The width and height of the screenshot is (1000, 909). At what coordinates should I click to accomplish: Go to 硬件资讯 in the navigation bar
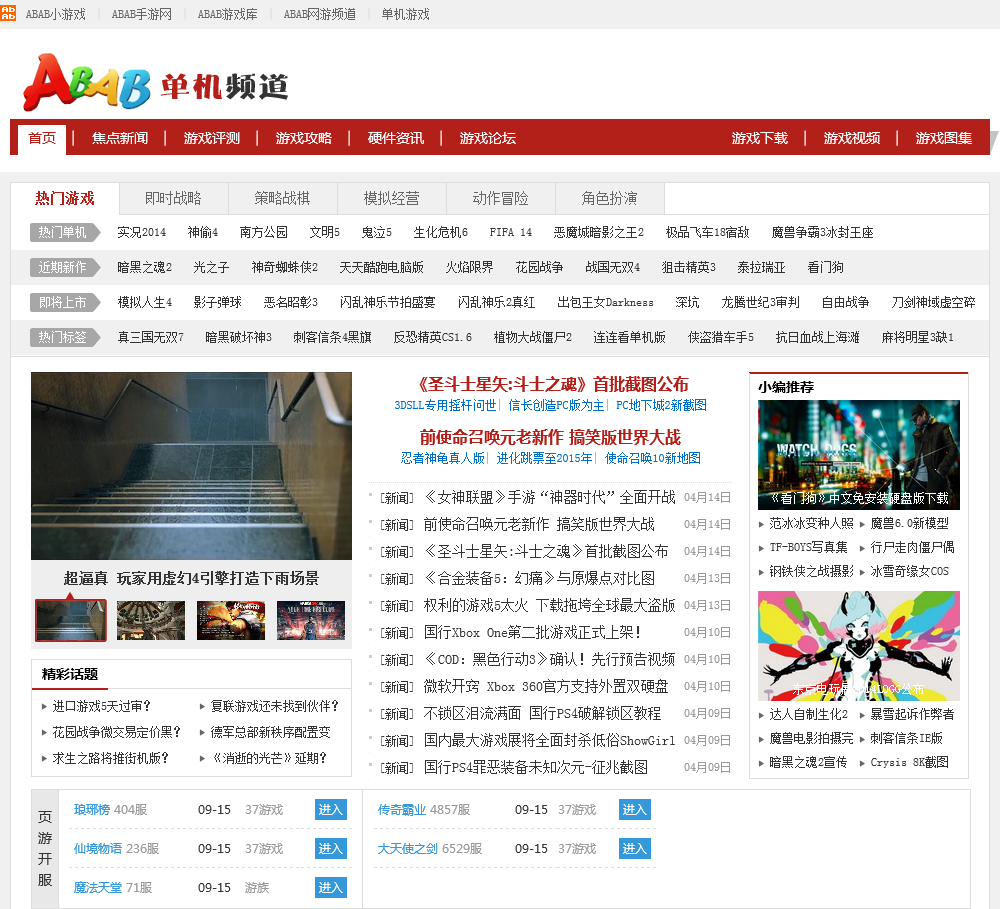tap(396, 138)
